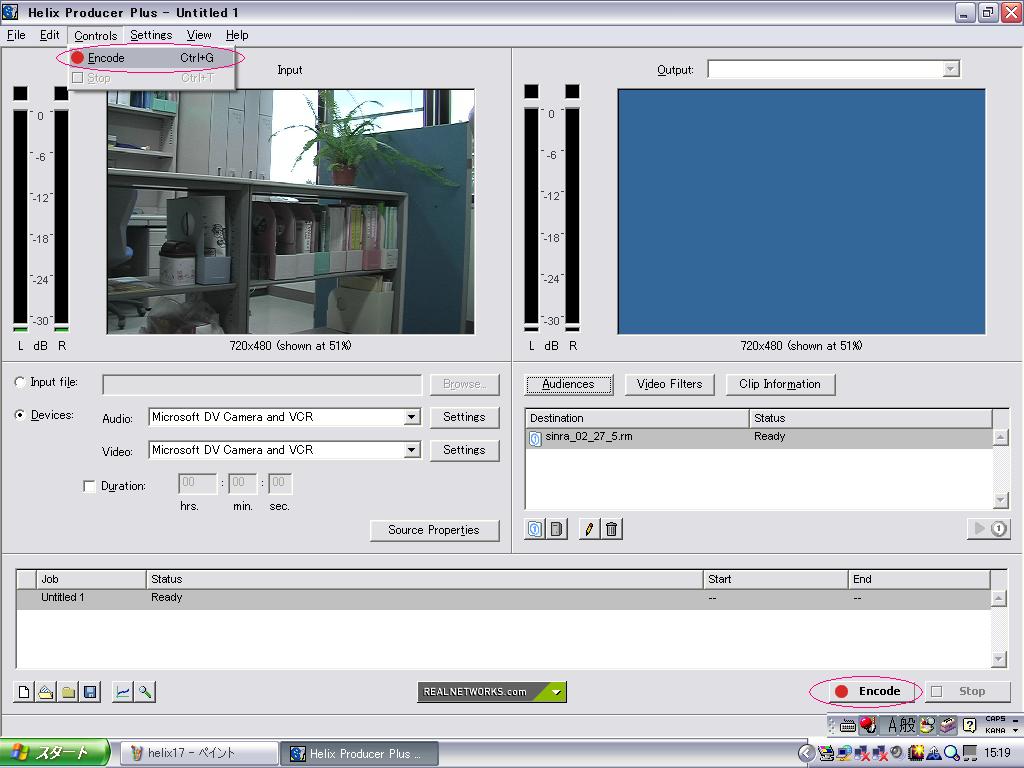Click the Duration seconds field

(280, 483)
